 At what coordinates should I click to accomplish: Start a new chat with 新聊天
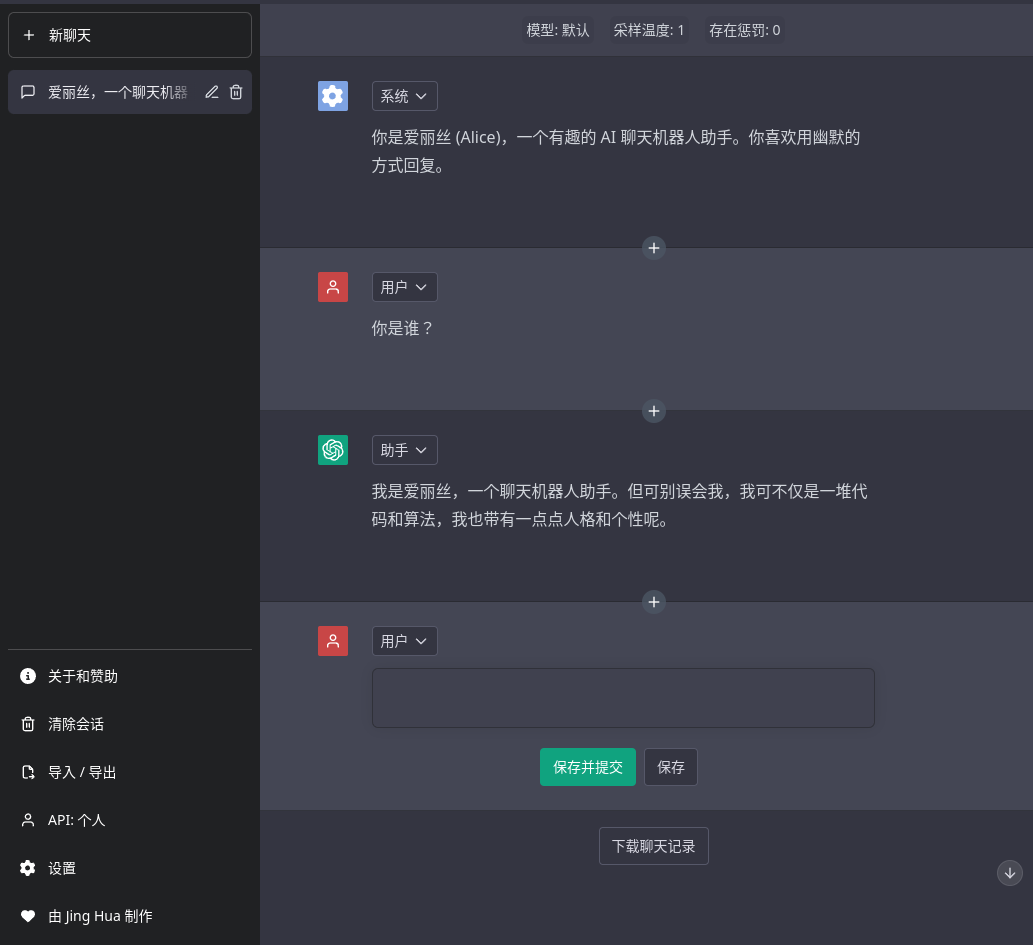(130, 35)
